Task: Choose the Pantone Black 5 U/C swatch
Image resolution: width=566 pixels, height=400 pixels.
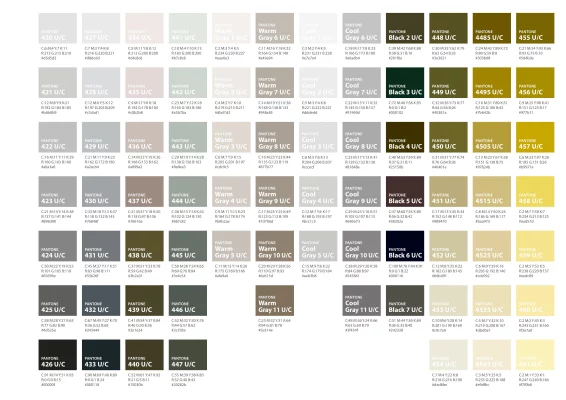Action: 405,192
